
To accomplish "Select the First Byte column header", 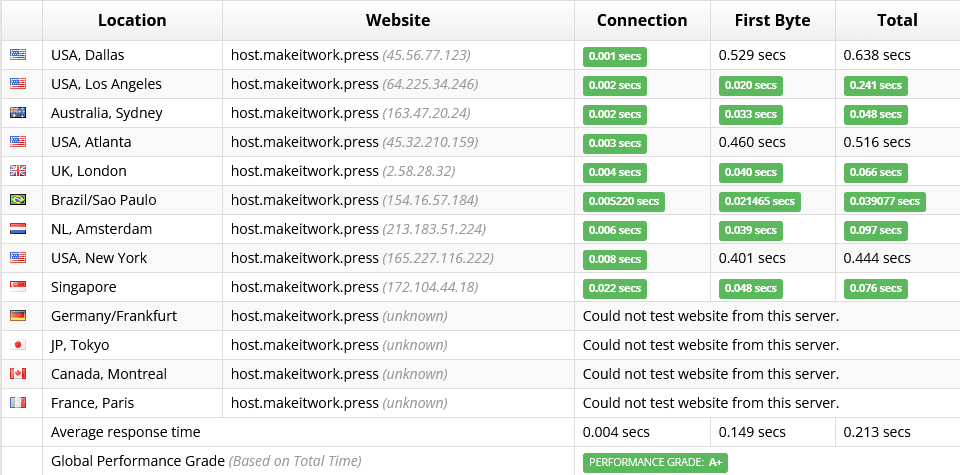I will click(x=773, y=20).
